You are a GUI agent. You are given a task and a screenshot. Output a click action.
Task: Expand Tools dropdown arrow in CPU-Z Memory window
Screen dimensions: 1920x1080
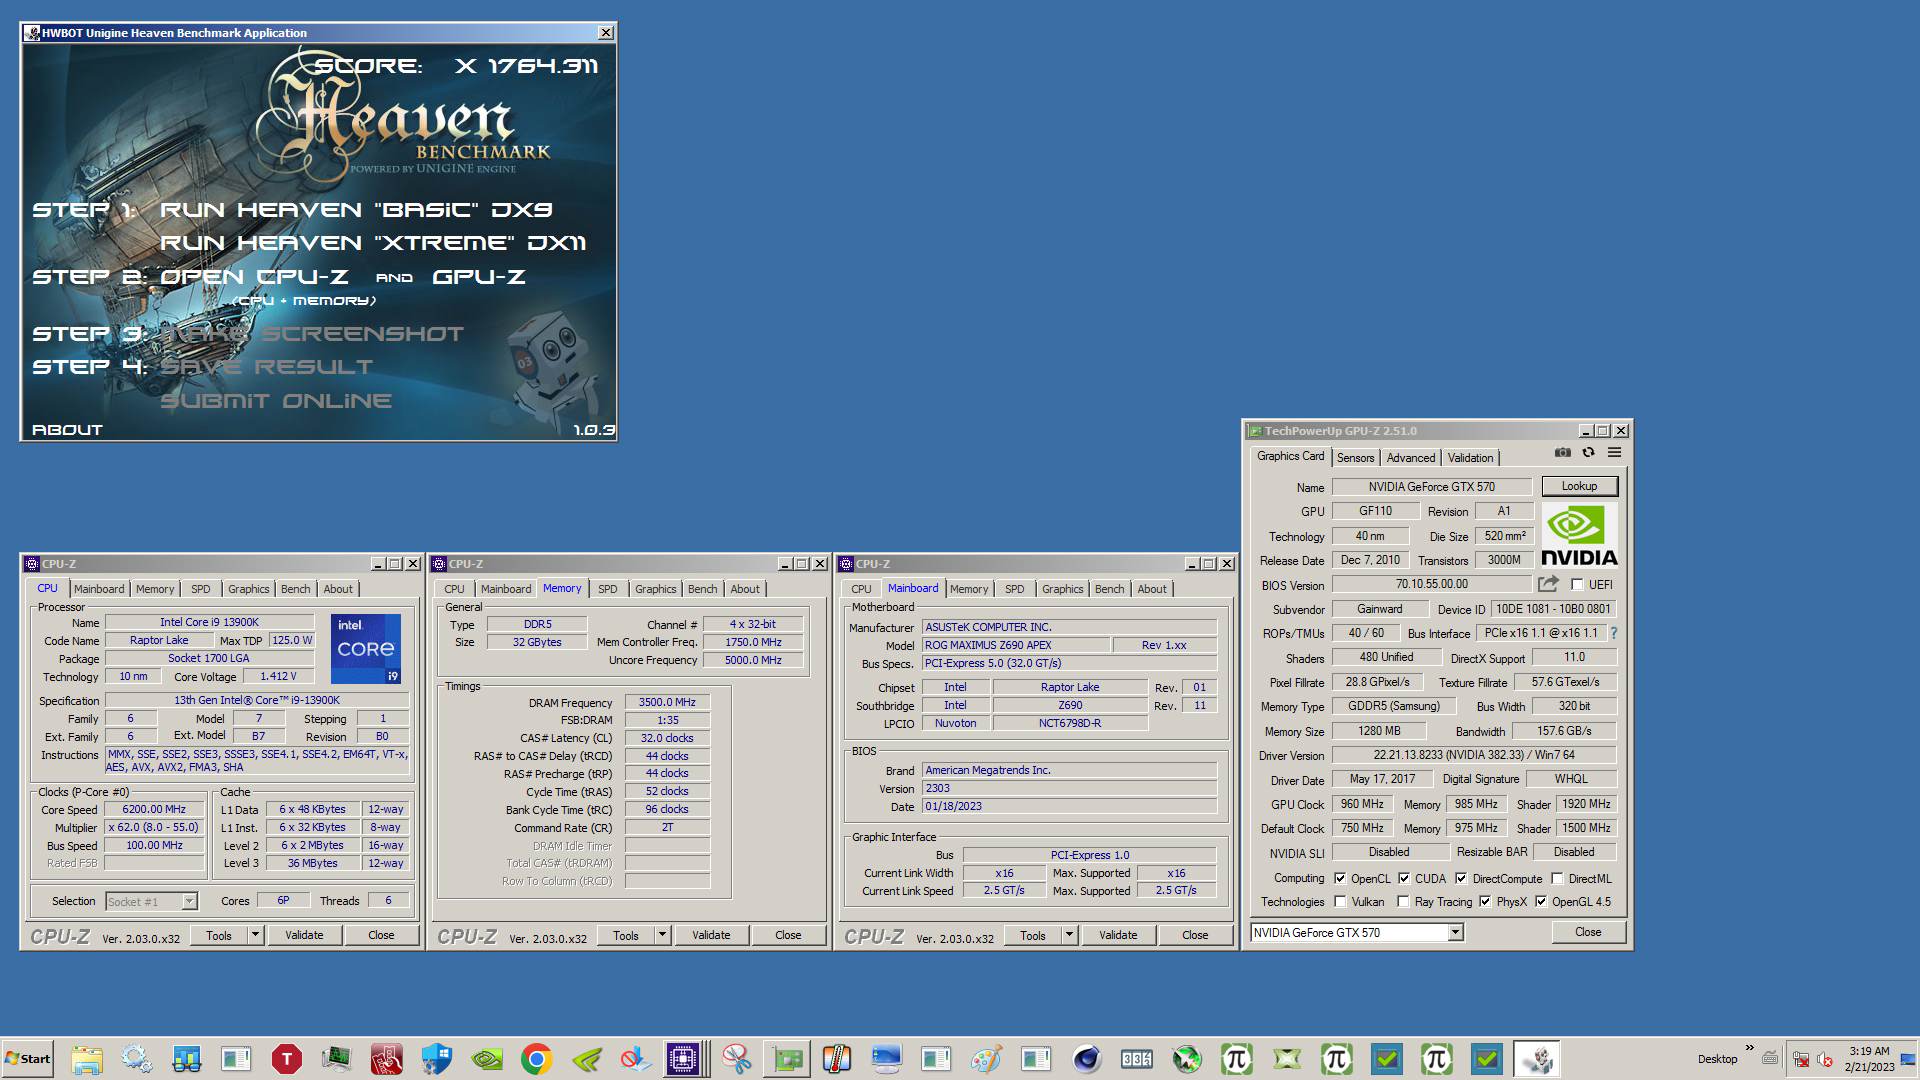[x=662, y=936]
